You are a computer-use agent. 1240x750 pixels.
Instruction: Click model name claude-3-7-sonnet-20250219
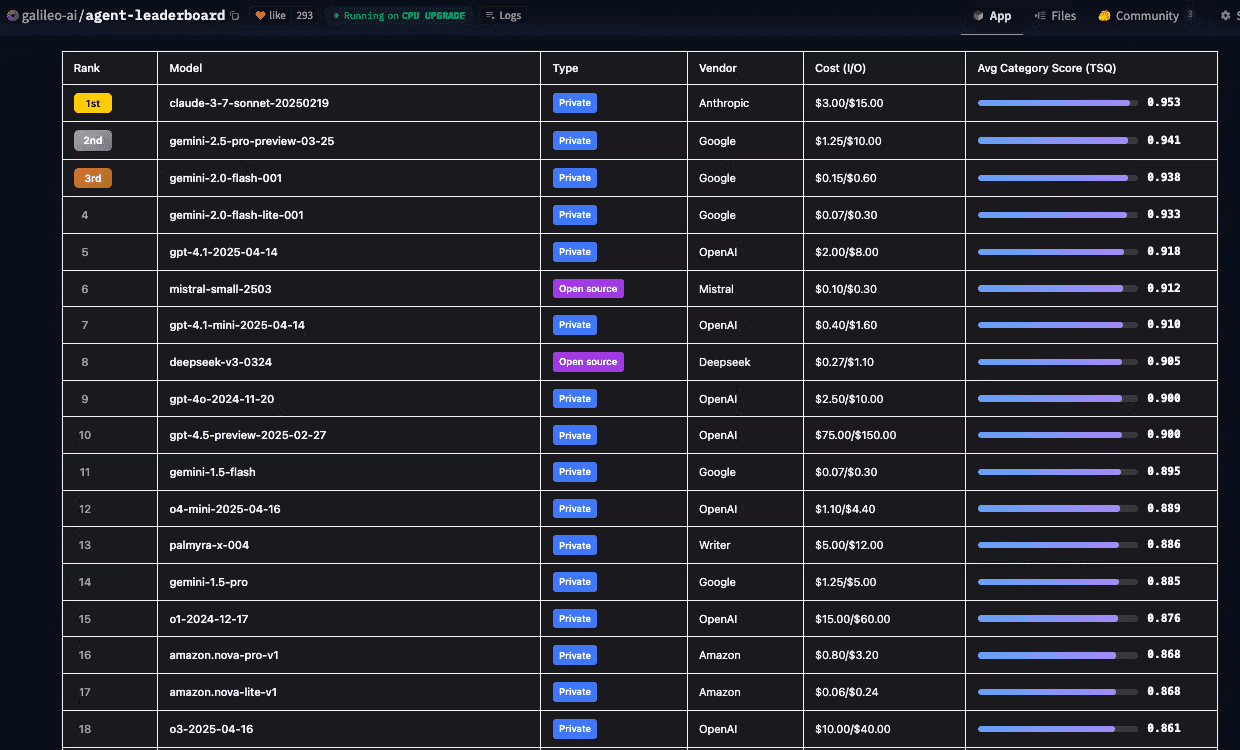[x=249, y=103]
